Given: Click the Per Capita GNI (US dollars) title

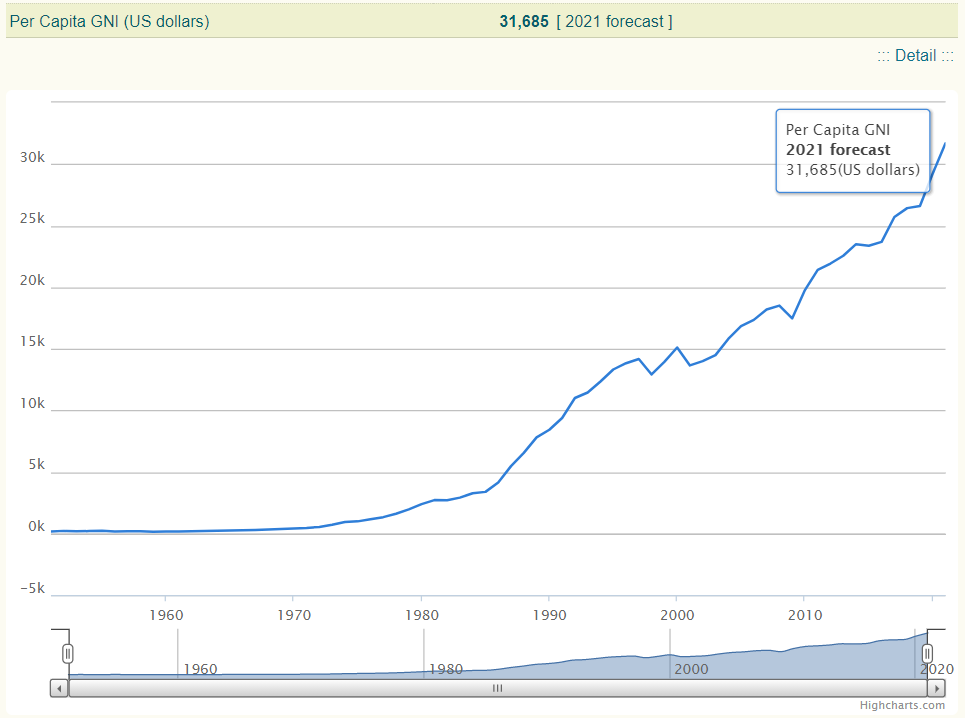Looking at the screenshot, I should coord(110,21).
